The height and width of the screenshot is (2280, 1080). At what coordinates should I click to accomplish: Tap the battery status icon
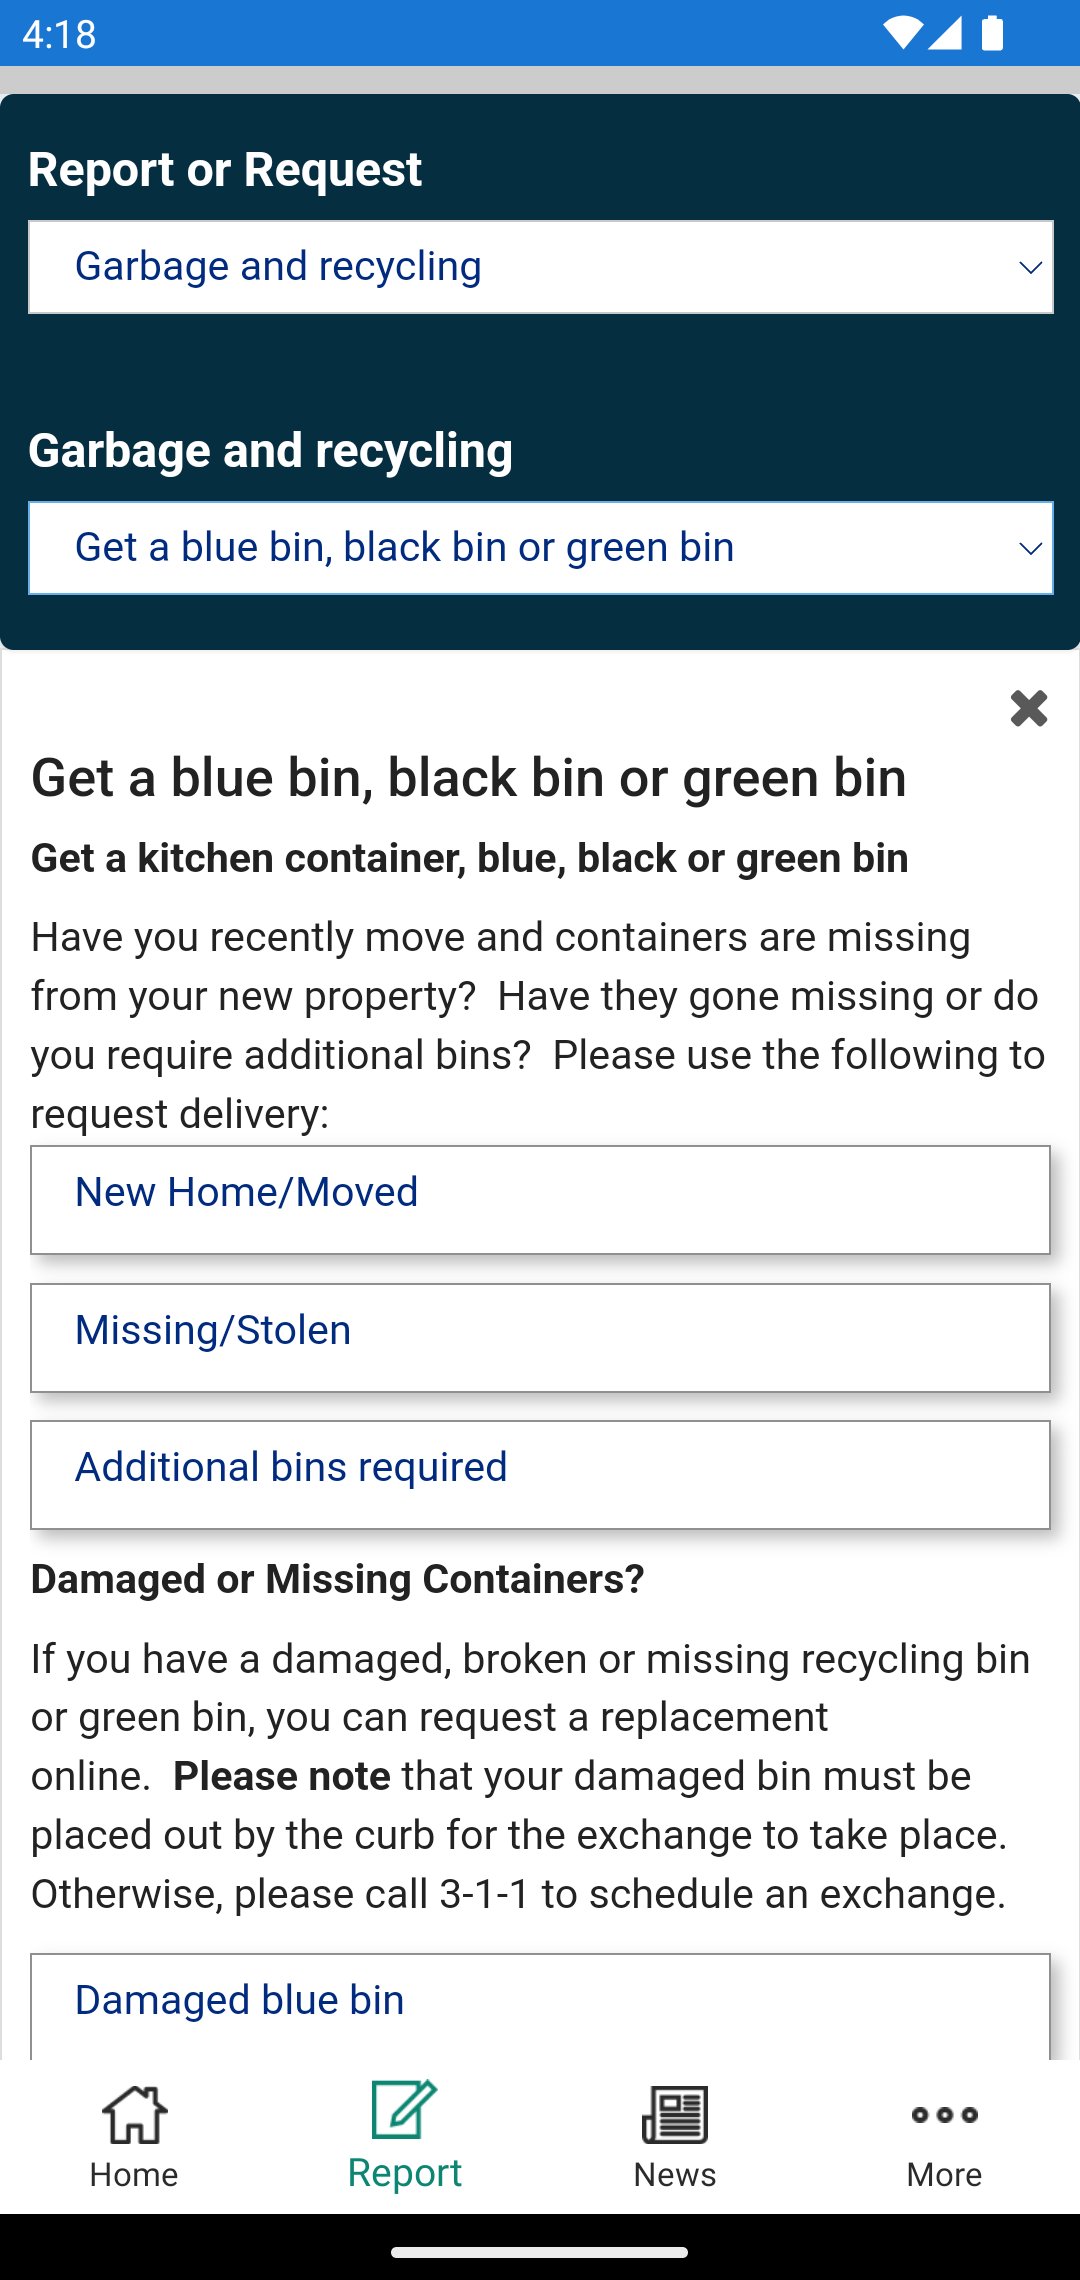992,33
